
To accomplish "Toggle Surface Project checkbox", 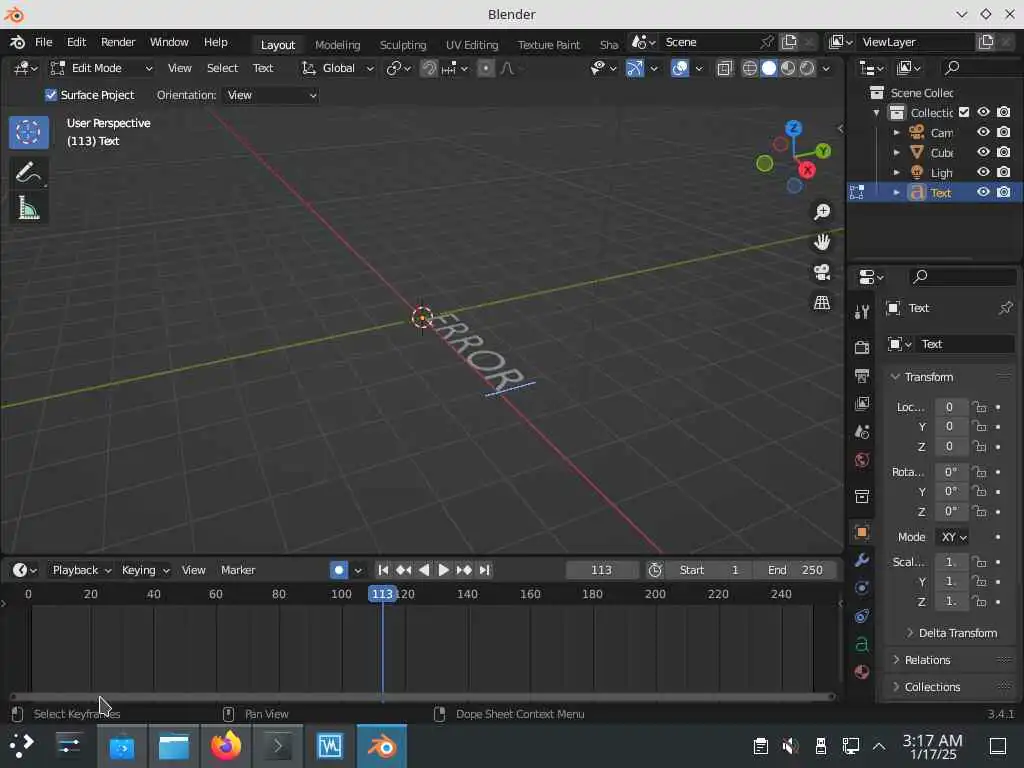I will point(51,95).
